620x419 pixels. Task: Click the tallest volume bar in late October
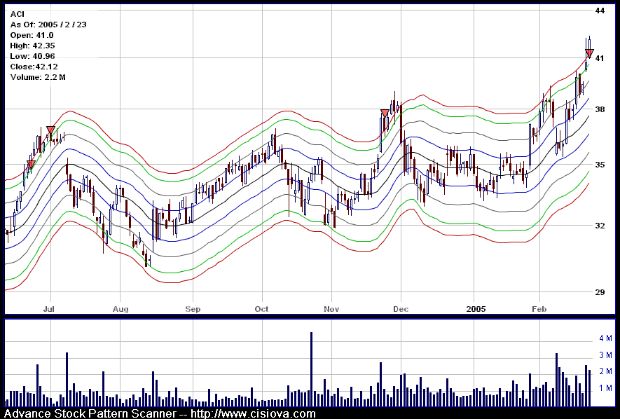pyautogui.click(x=311, y=369)
